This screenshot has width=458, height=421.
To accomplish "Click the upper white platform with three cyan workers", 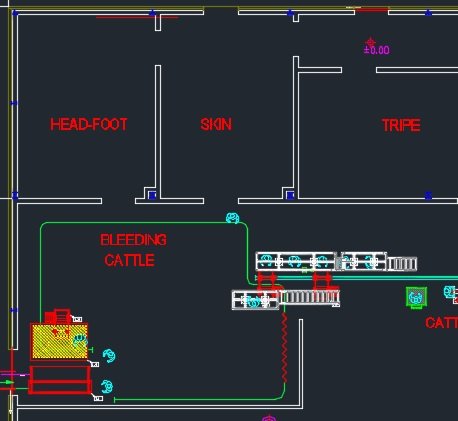I will [x=296, y=261].
